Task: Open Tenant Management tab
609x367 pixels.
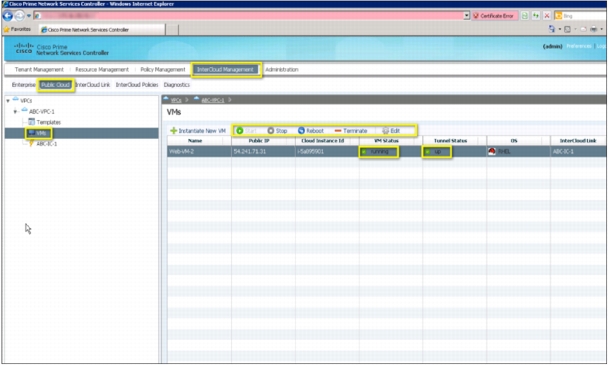Action: pos(39,70)
